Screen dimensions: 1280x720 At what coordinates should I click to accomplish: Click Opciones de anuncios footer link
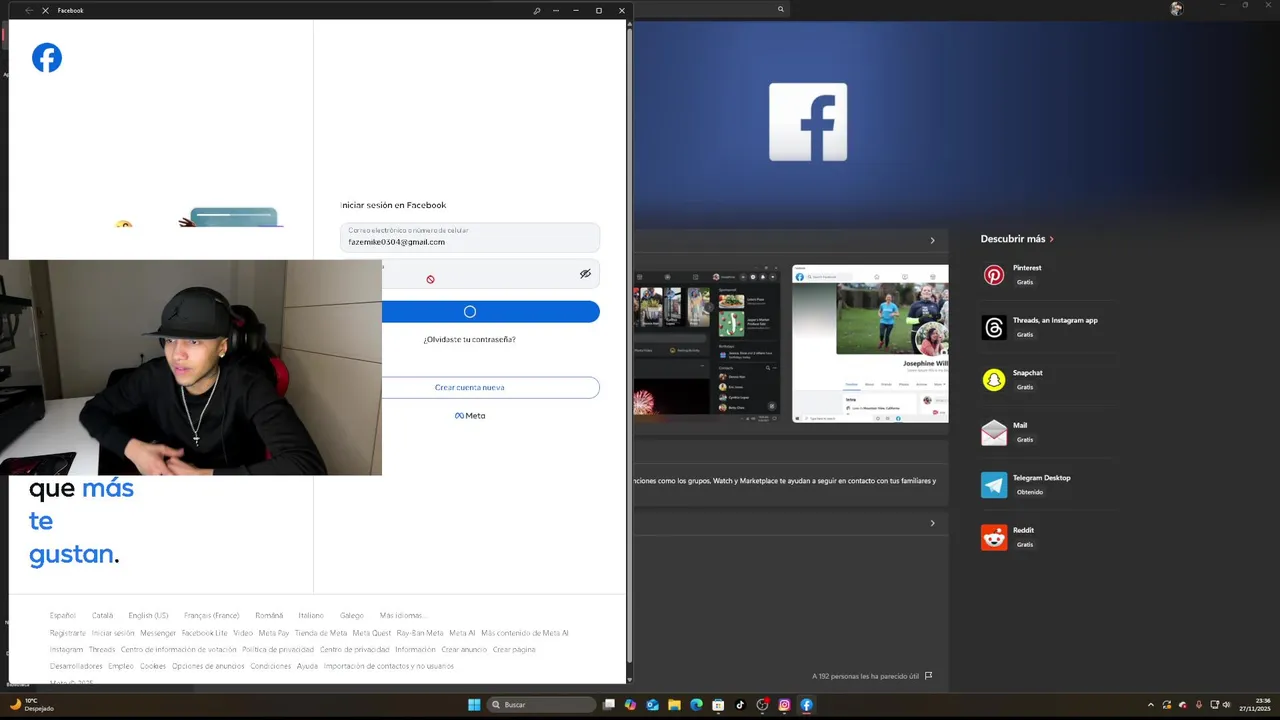[x=208, y=666]
